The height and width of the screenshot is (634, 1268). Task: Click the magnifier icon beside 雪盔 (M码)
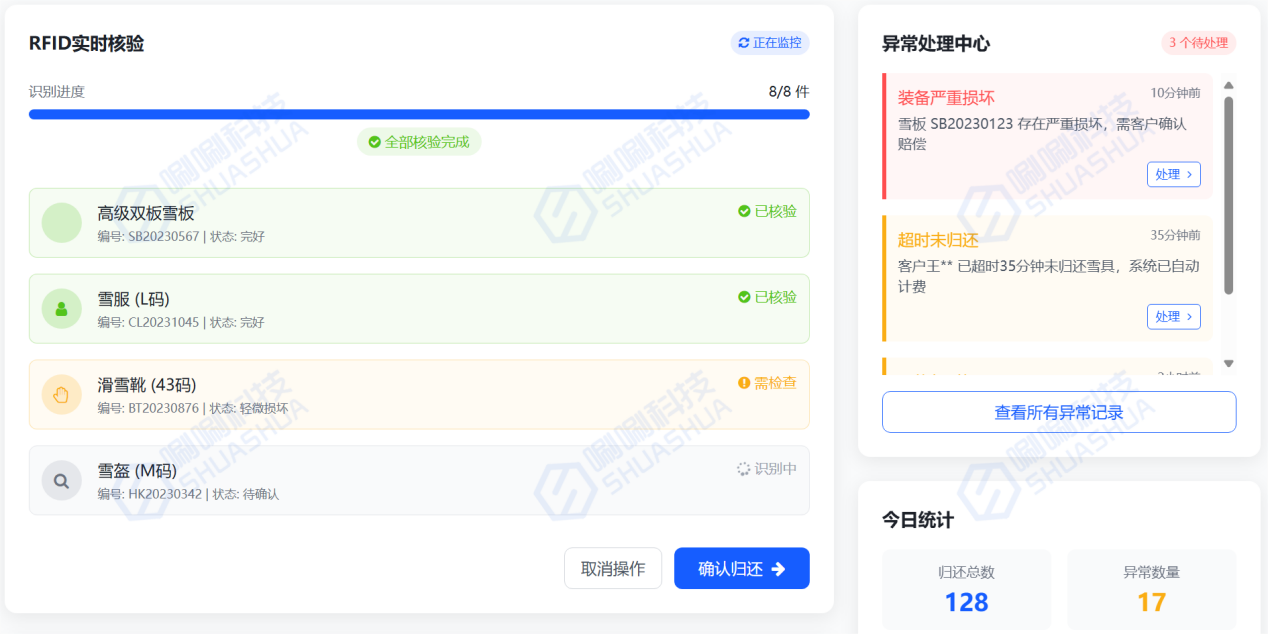coord(61,481)
